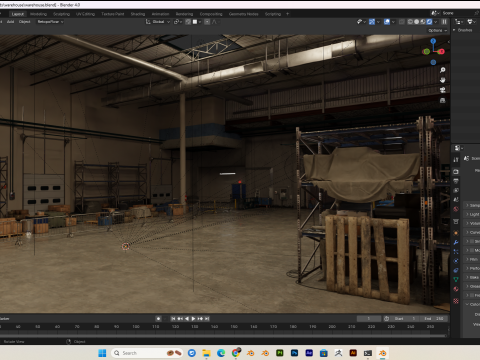Switch to material preview shading

coord(423,22)
